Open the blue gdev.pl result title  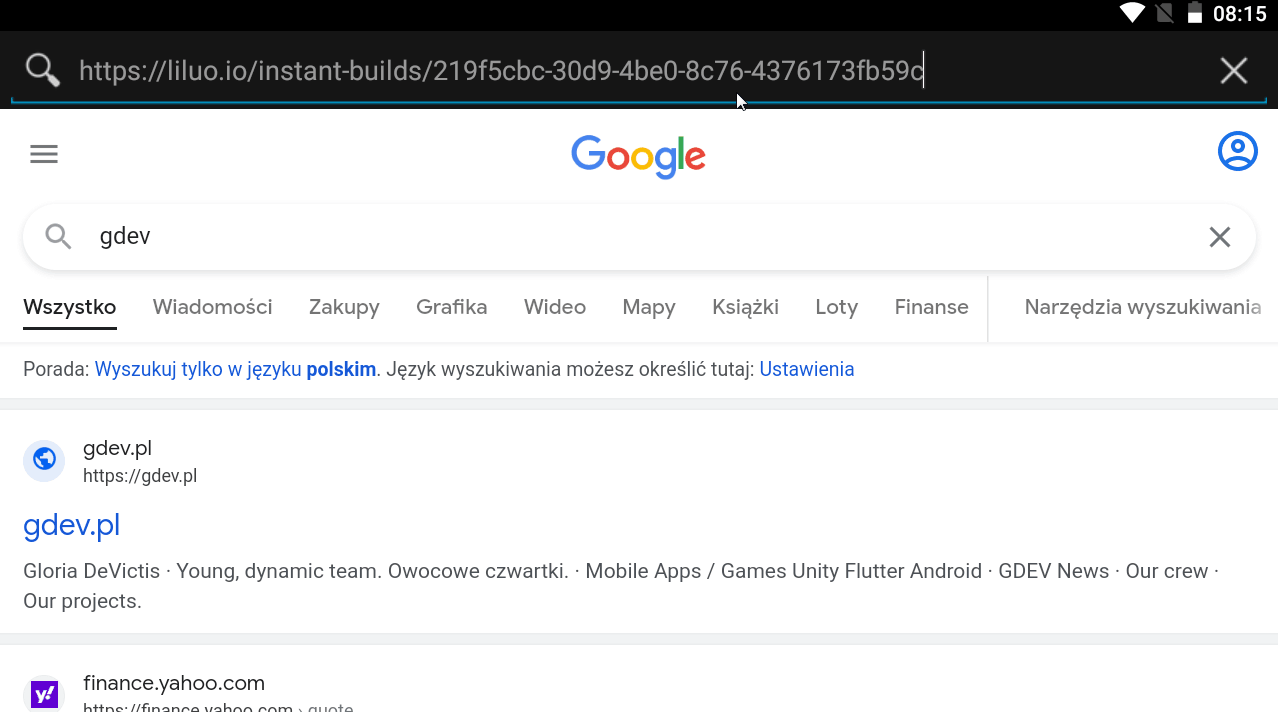(x=71, y=525)
